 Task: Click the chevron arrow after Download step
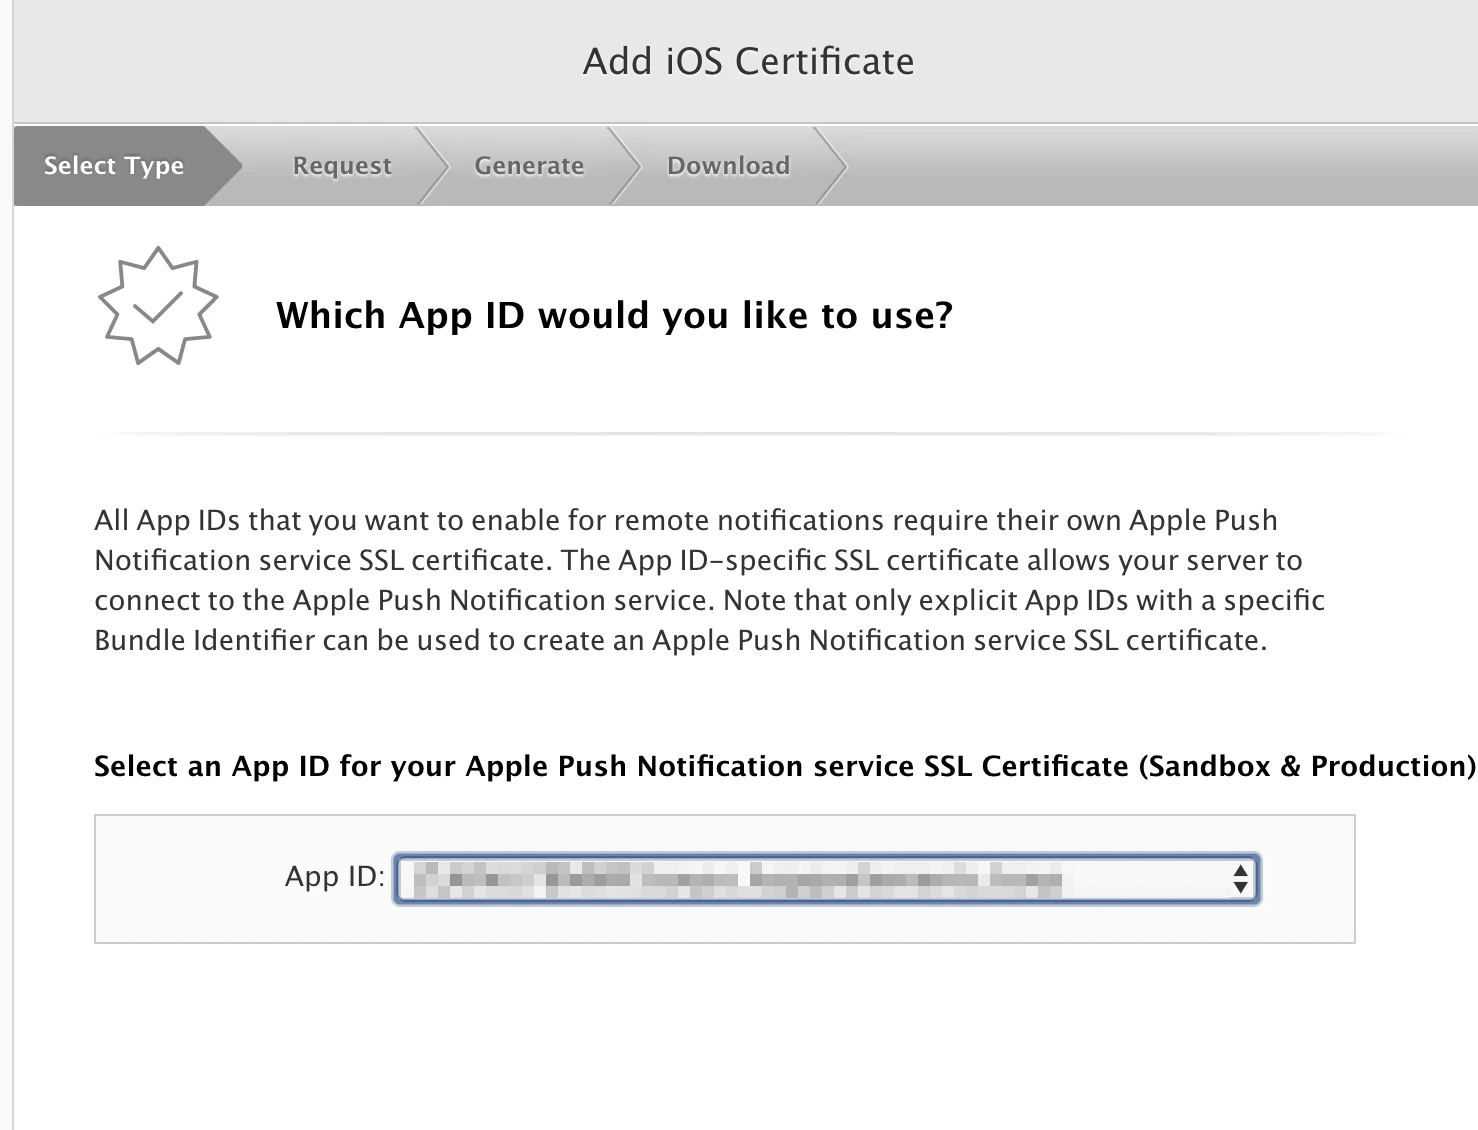pos(832,166)
